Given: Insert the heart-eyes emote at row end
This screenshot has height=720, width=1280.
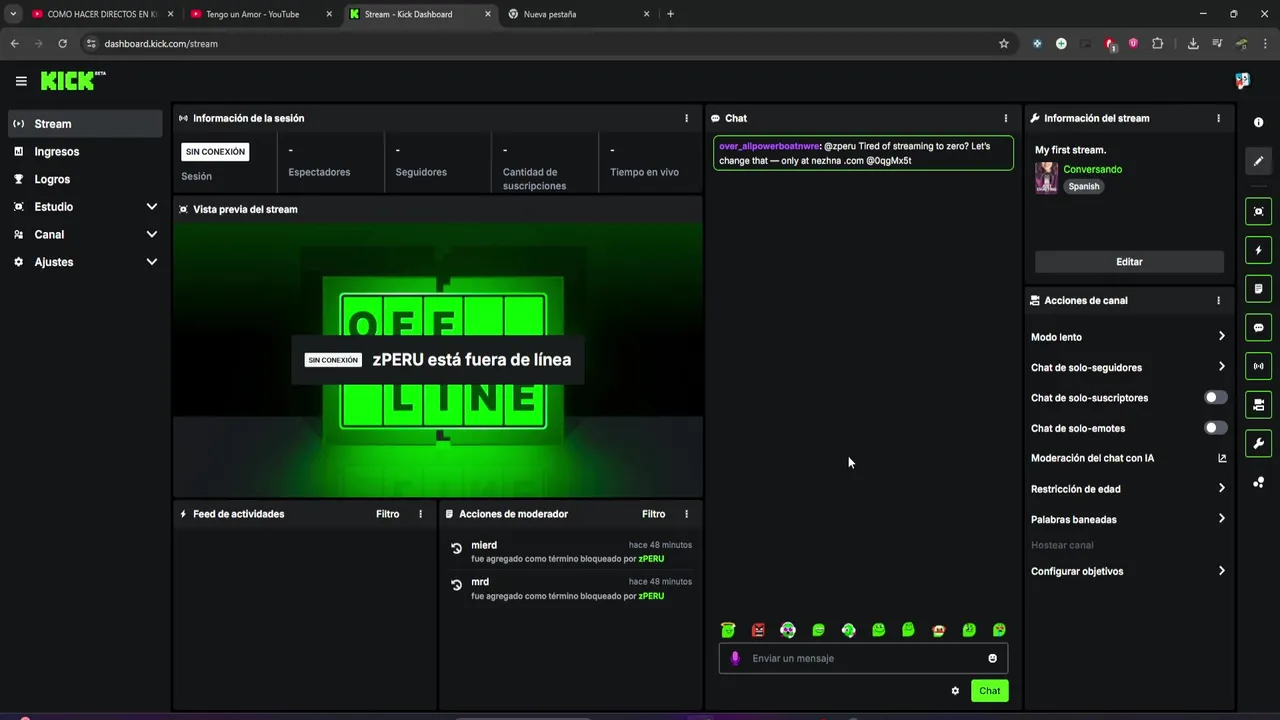Looking at the screenshot, I should (x=998, y=630).
